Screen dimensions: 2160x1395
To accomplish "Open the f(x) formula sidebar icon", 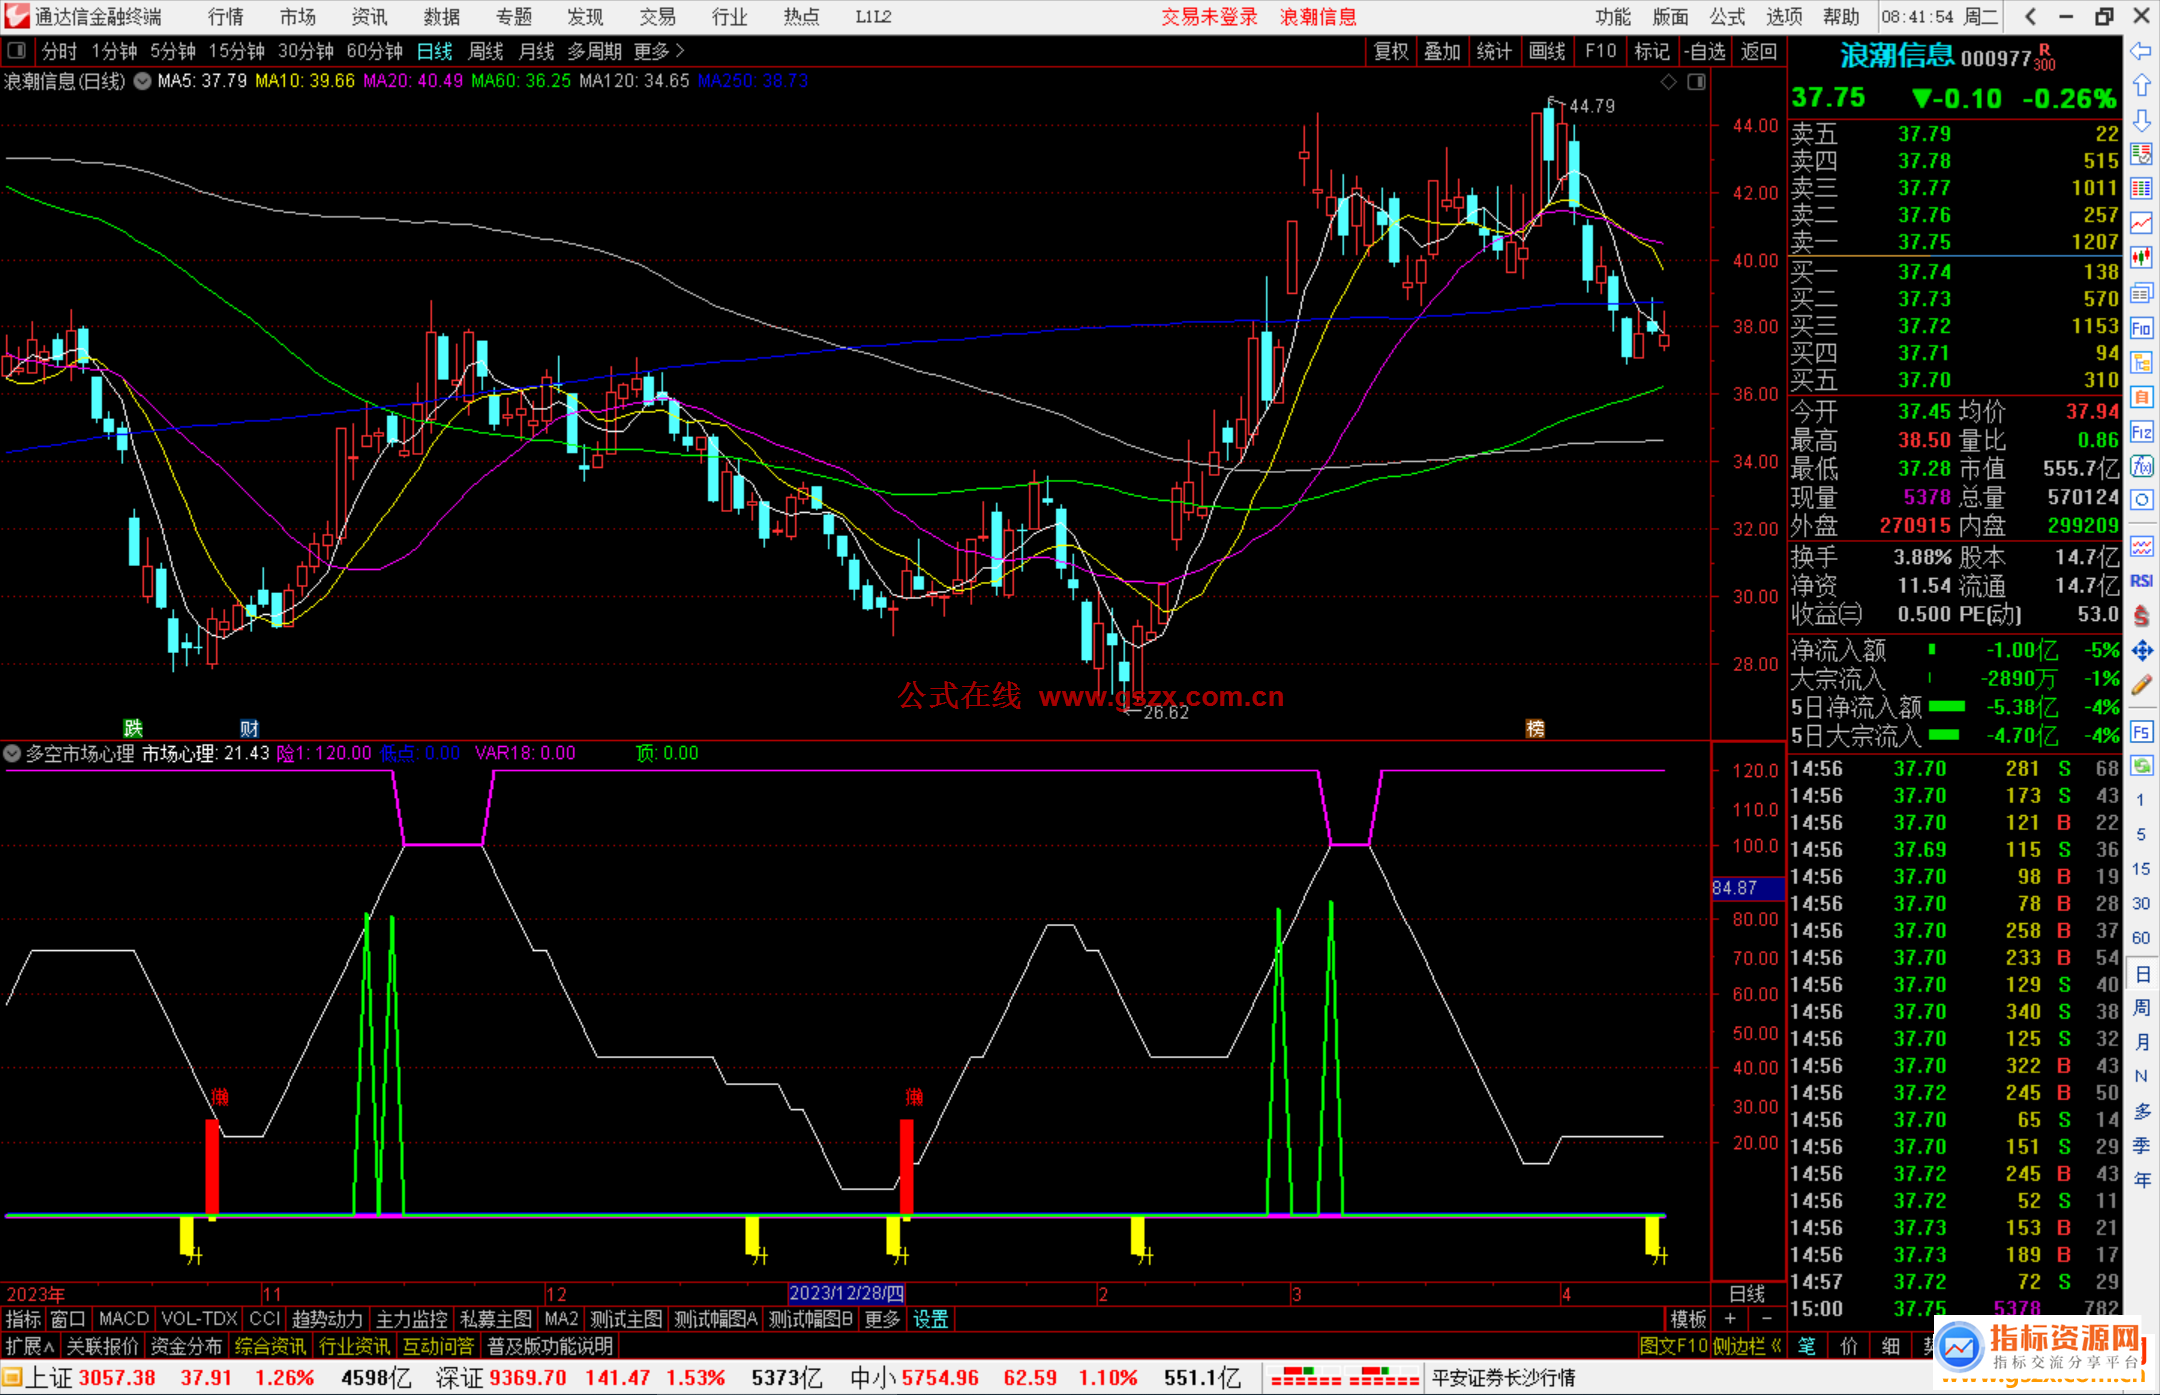I will (x=2141, y=466).
